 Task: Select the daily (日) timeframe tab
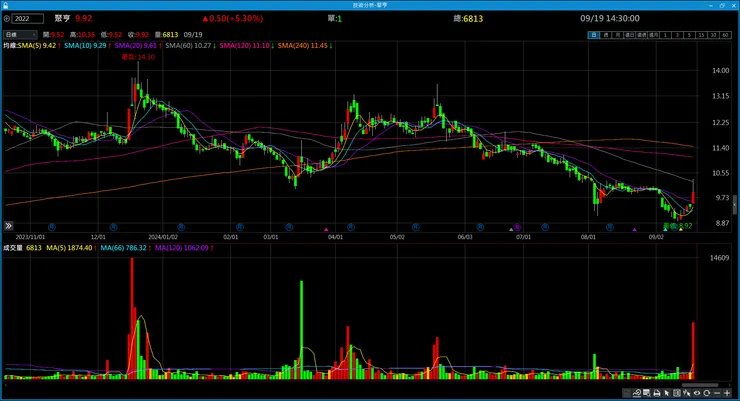pyautogui.click(x=594, y=35)
